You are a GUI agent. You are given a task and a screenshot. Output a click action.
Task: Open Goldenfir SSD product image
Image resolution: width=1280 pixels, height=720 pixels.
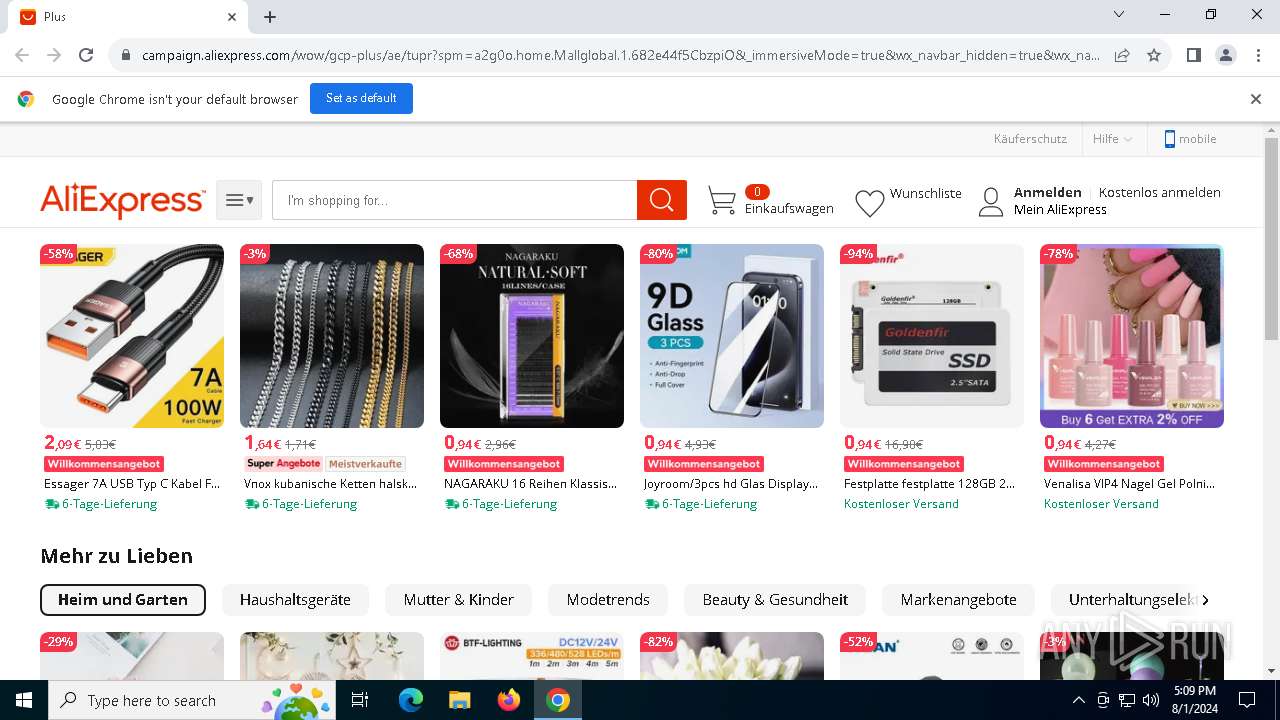coord(932,336)
